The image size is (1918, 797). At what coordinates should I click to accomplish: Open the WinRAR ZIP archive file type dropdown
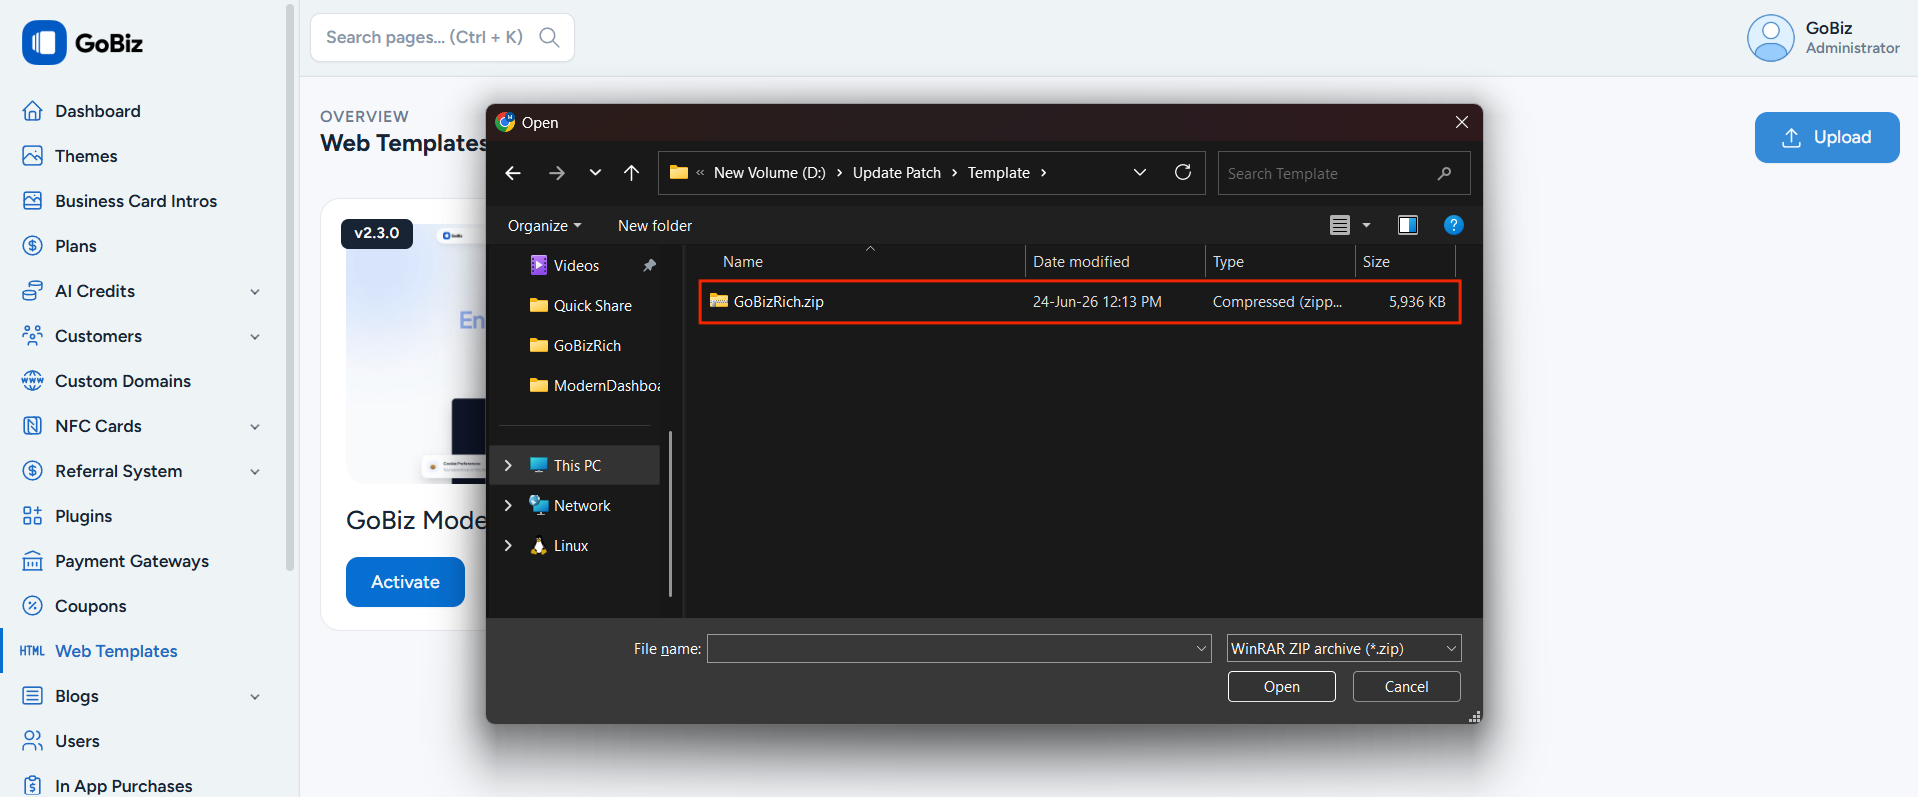click(x=1344, y=649)
